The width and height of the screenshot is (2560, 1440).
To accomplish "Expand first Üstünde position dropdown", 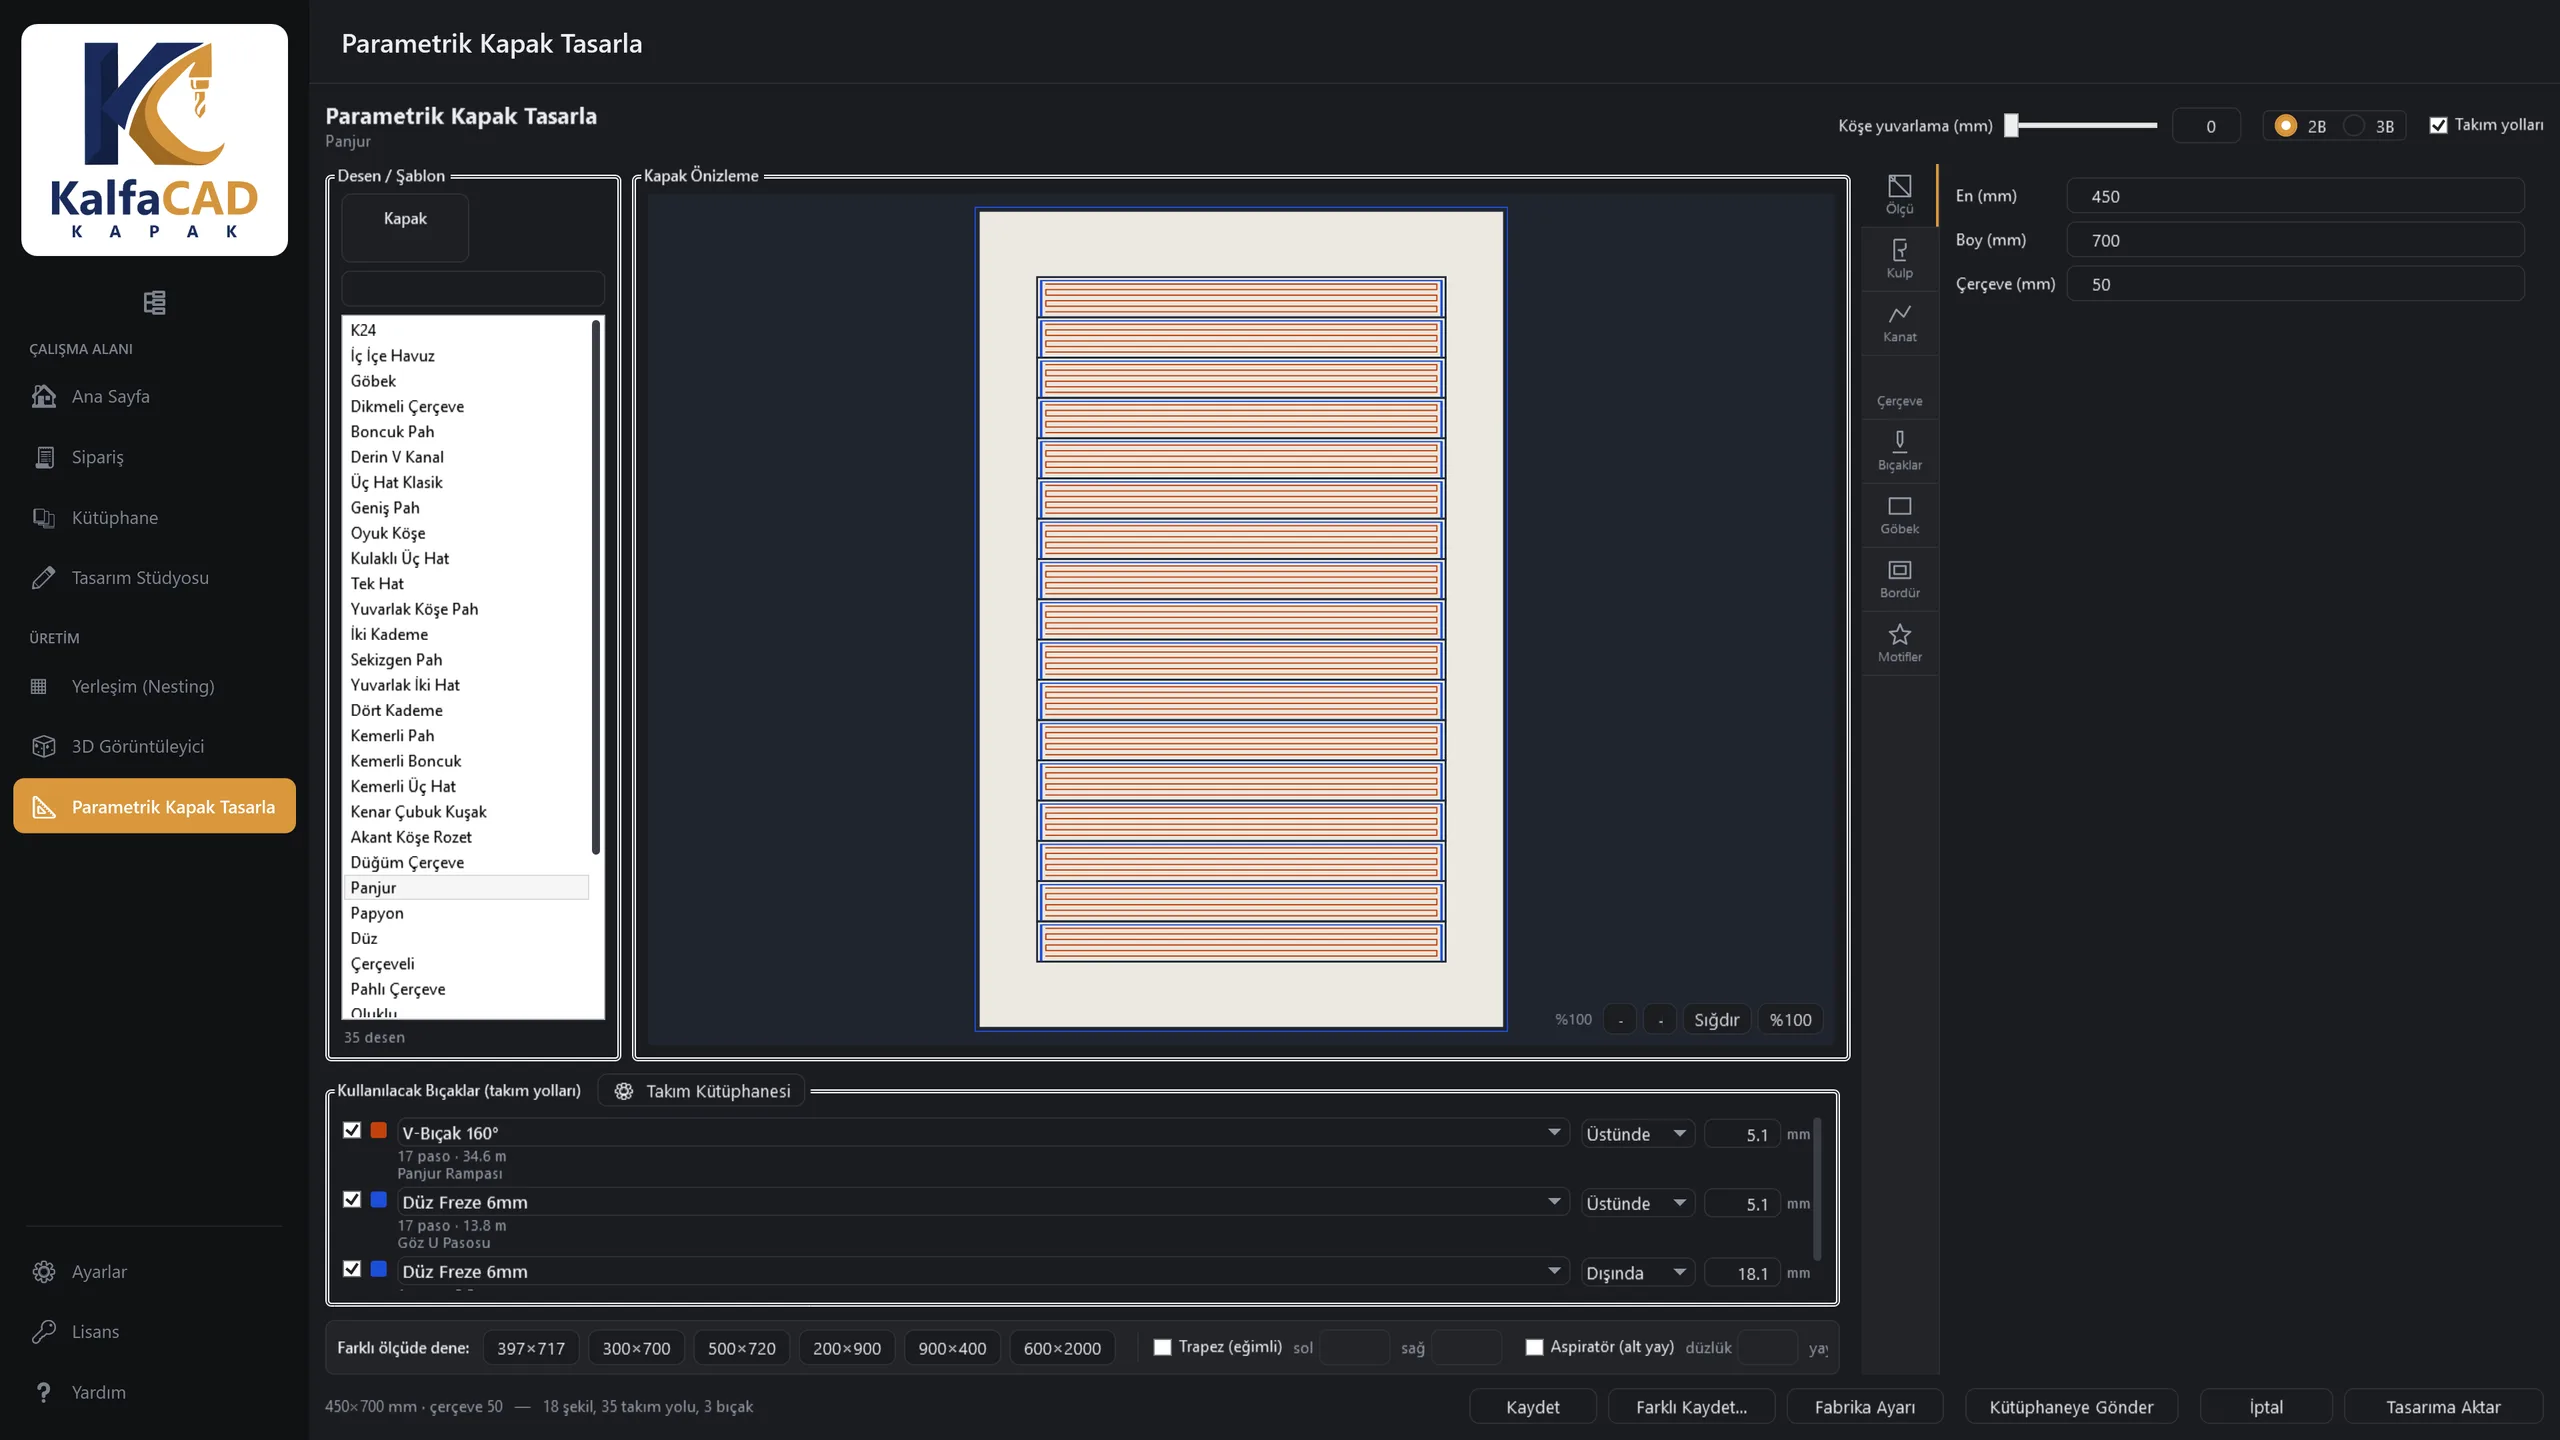I will coord(1637,1133).
